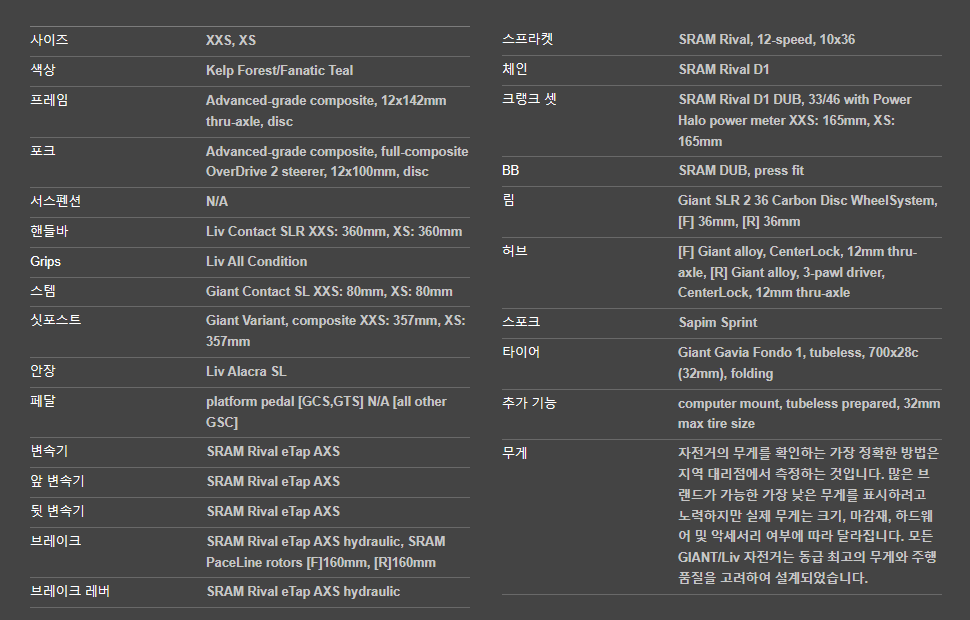Select the Liv Alacra SL saddle value

(x=246, y=371)
